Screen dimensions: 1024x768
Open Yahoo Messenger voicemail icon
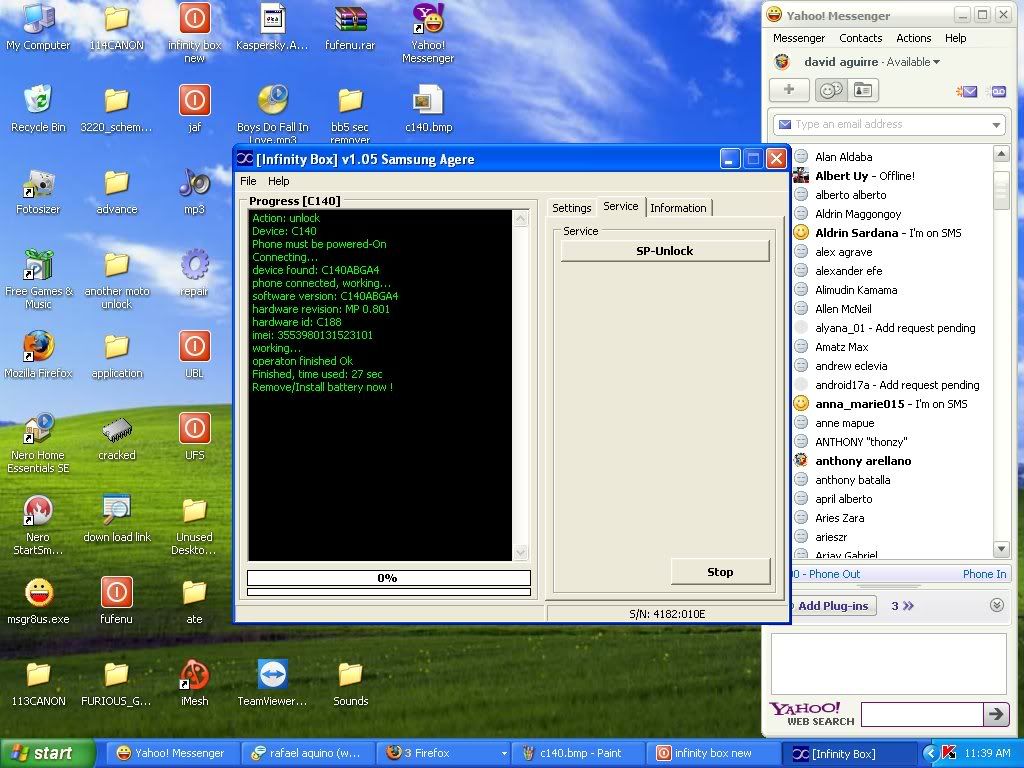pos(999,91)
